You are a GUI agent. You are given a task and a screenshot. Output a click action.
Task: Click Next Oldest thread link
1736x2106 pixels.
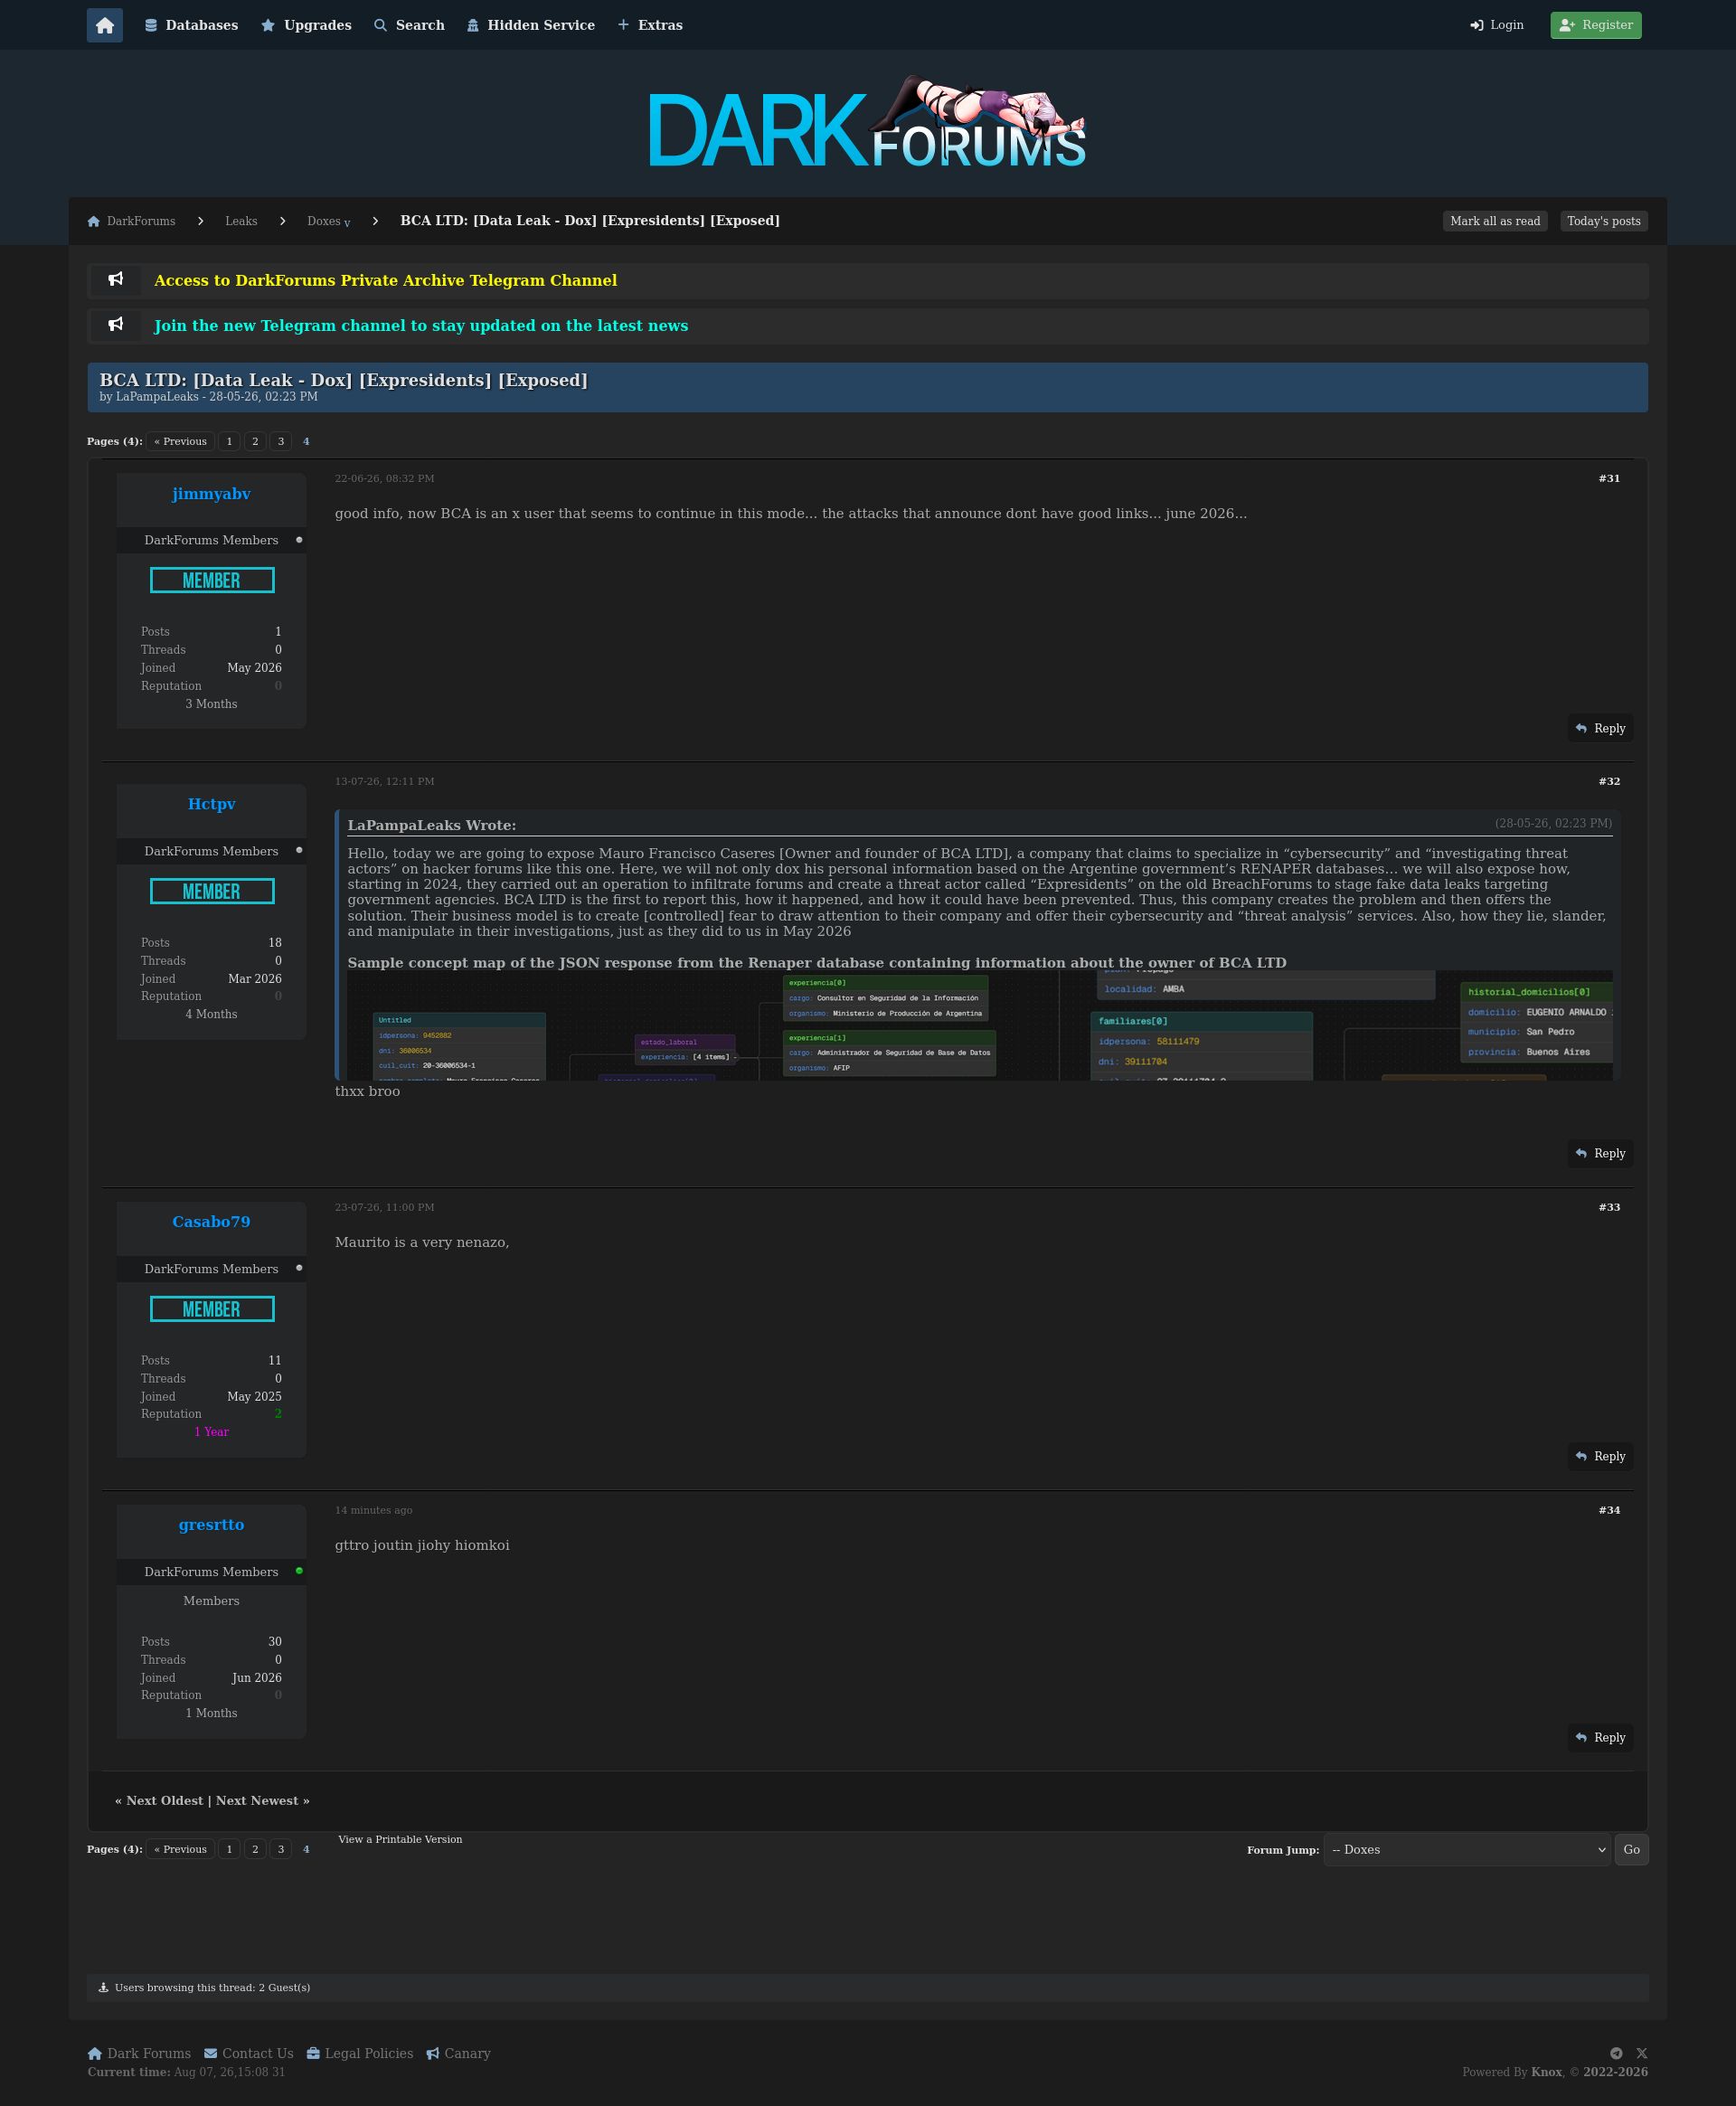(165, 1801)
